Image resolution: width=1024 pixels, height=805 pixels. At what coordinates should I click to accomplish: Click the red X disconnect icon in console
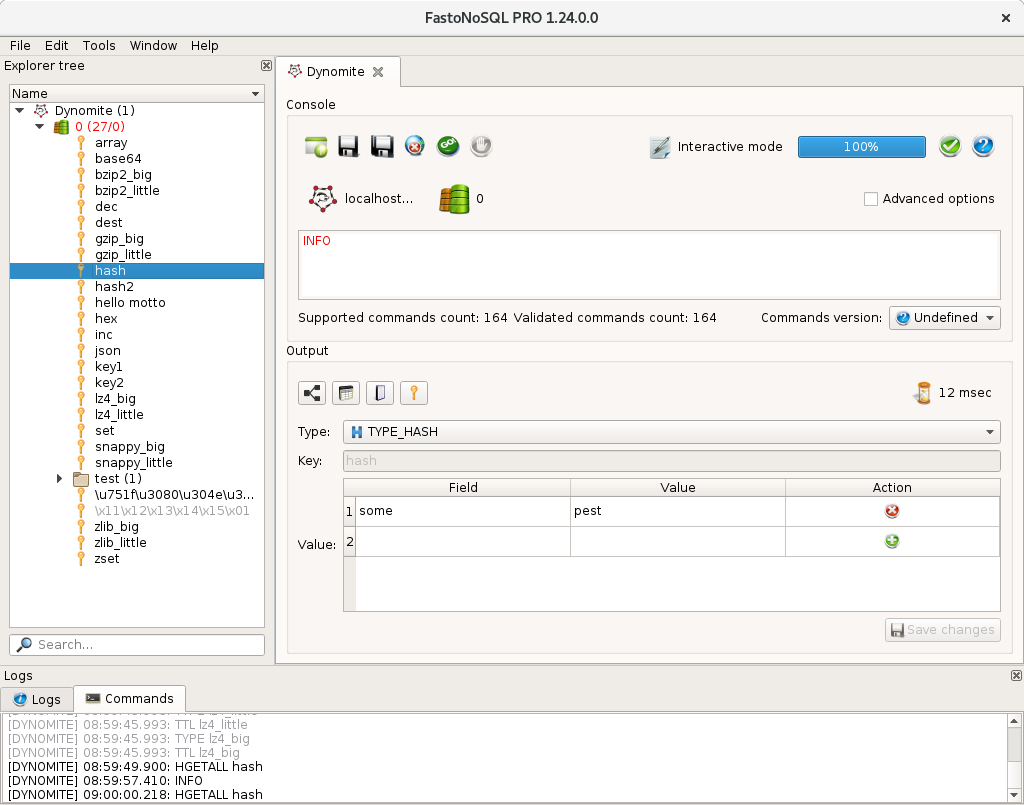click(x=415, y=146)
